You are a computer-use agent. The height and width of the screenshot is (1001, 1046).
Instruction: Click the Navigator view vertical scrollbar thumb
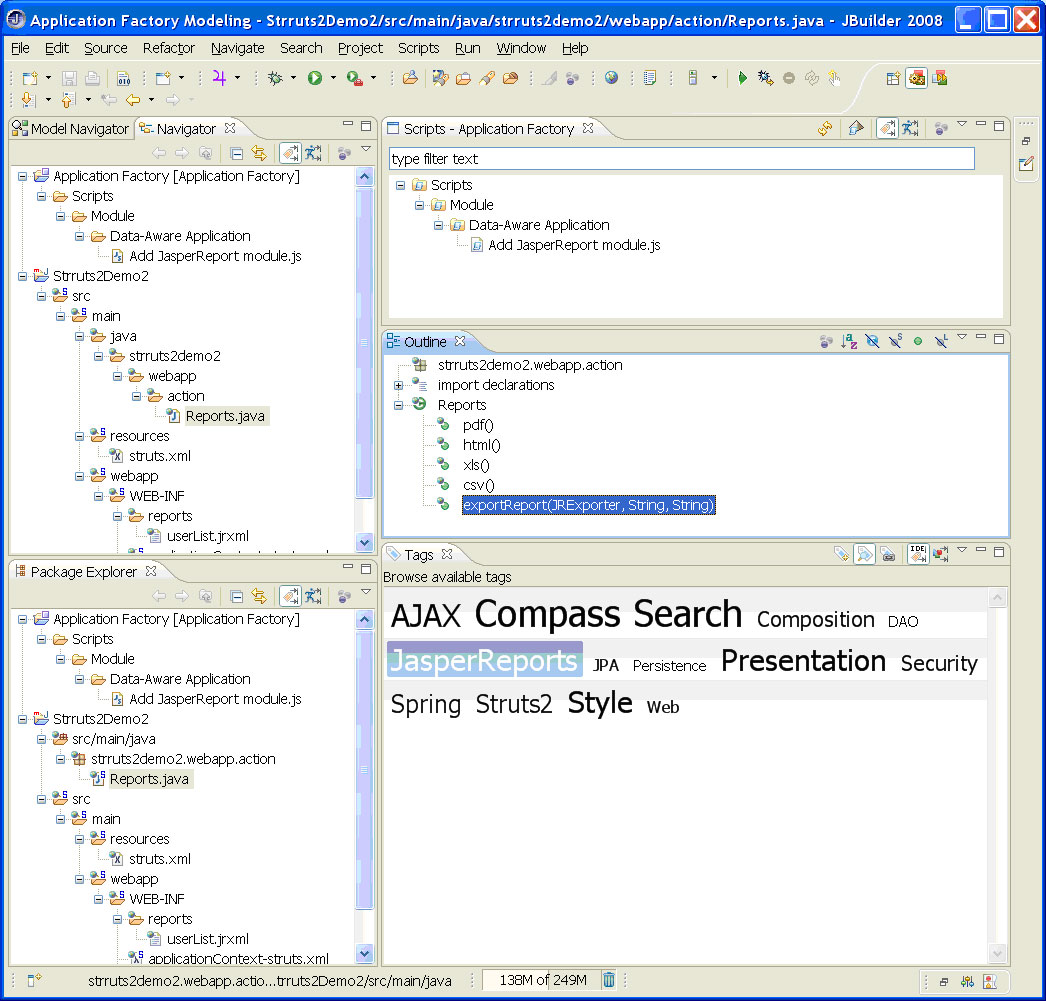tap(364, 343)
